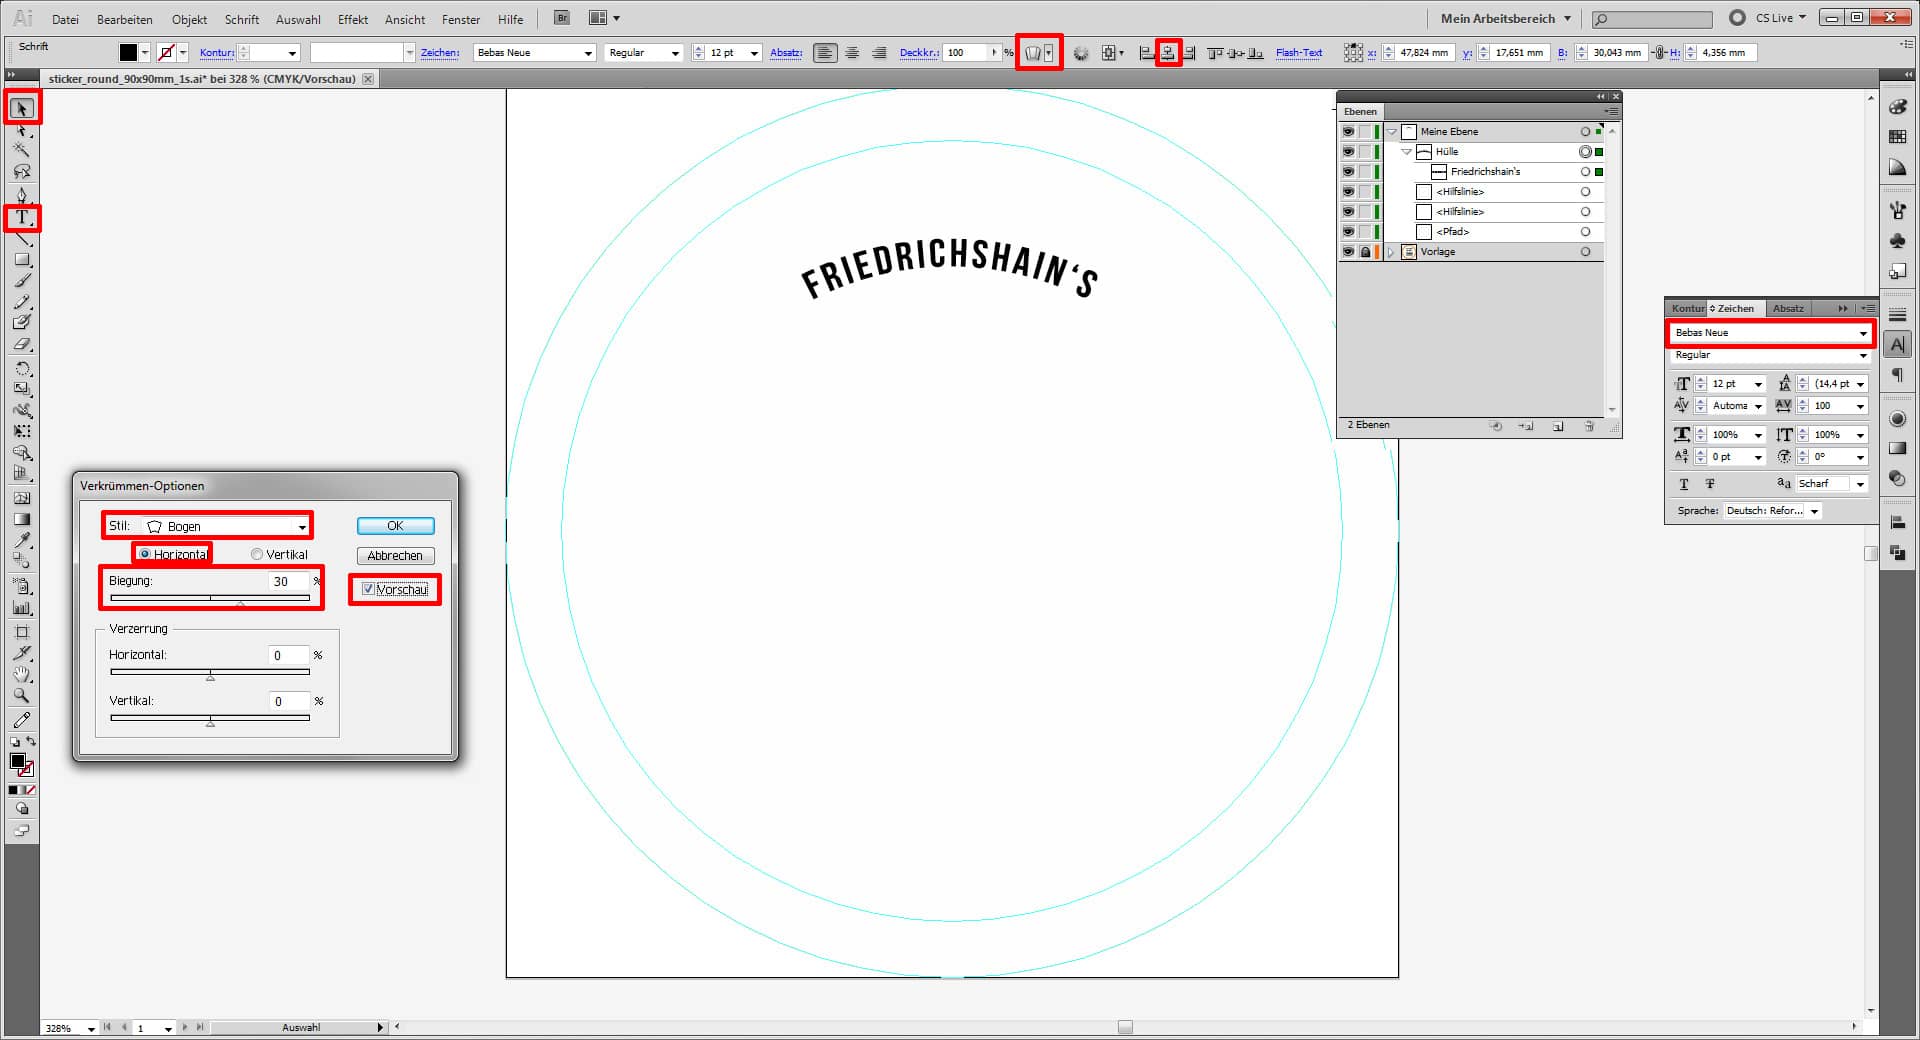Open the Effekt menu
This screenshot has width=1920, height=1040.
coord(352,19)
